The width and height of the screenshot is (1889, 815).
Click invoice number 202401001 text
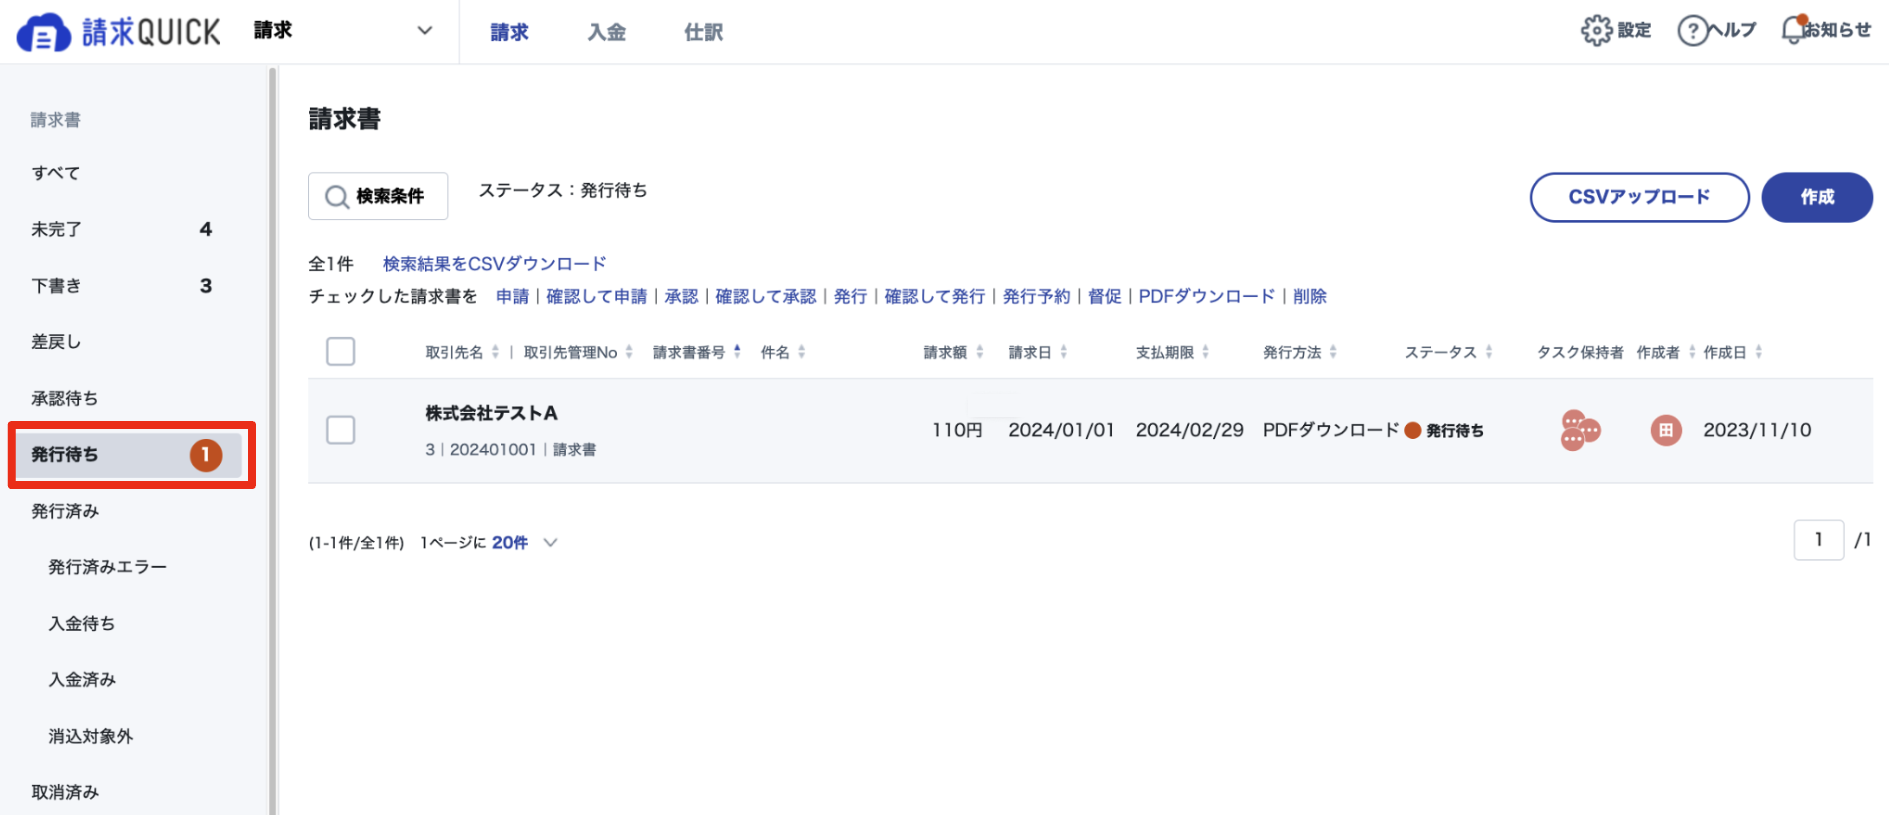click(x=493, y=450)
